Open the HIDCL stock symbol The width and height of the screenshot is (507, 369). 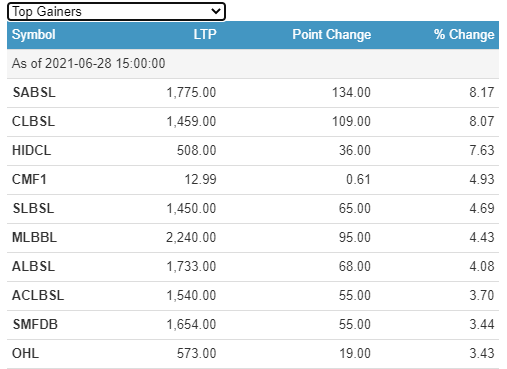(31, 150)
